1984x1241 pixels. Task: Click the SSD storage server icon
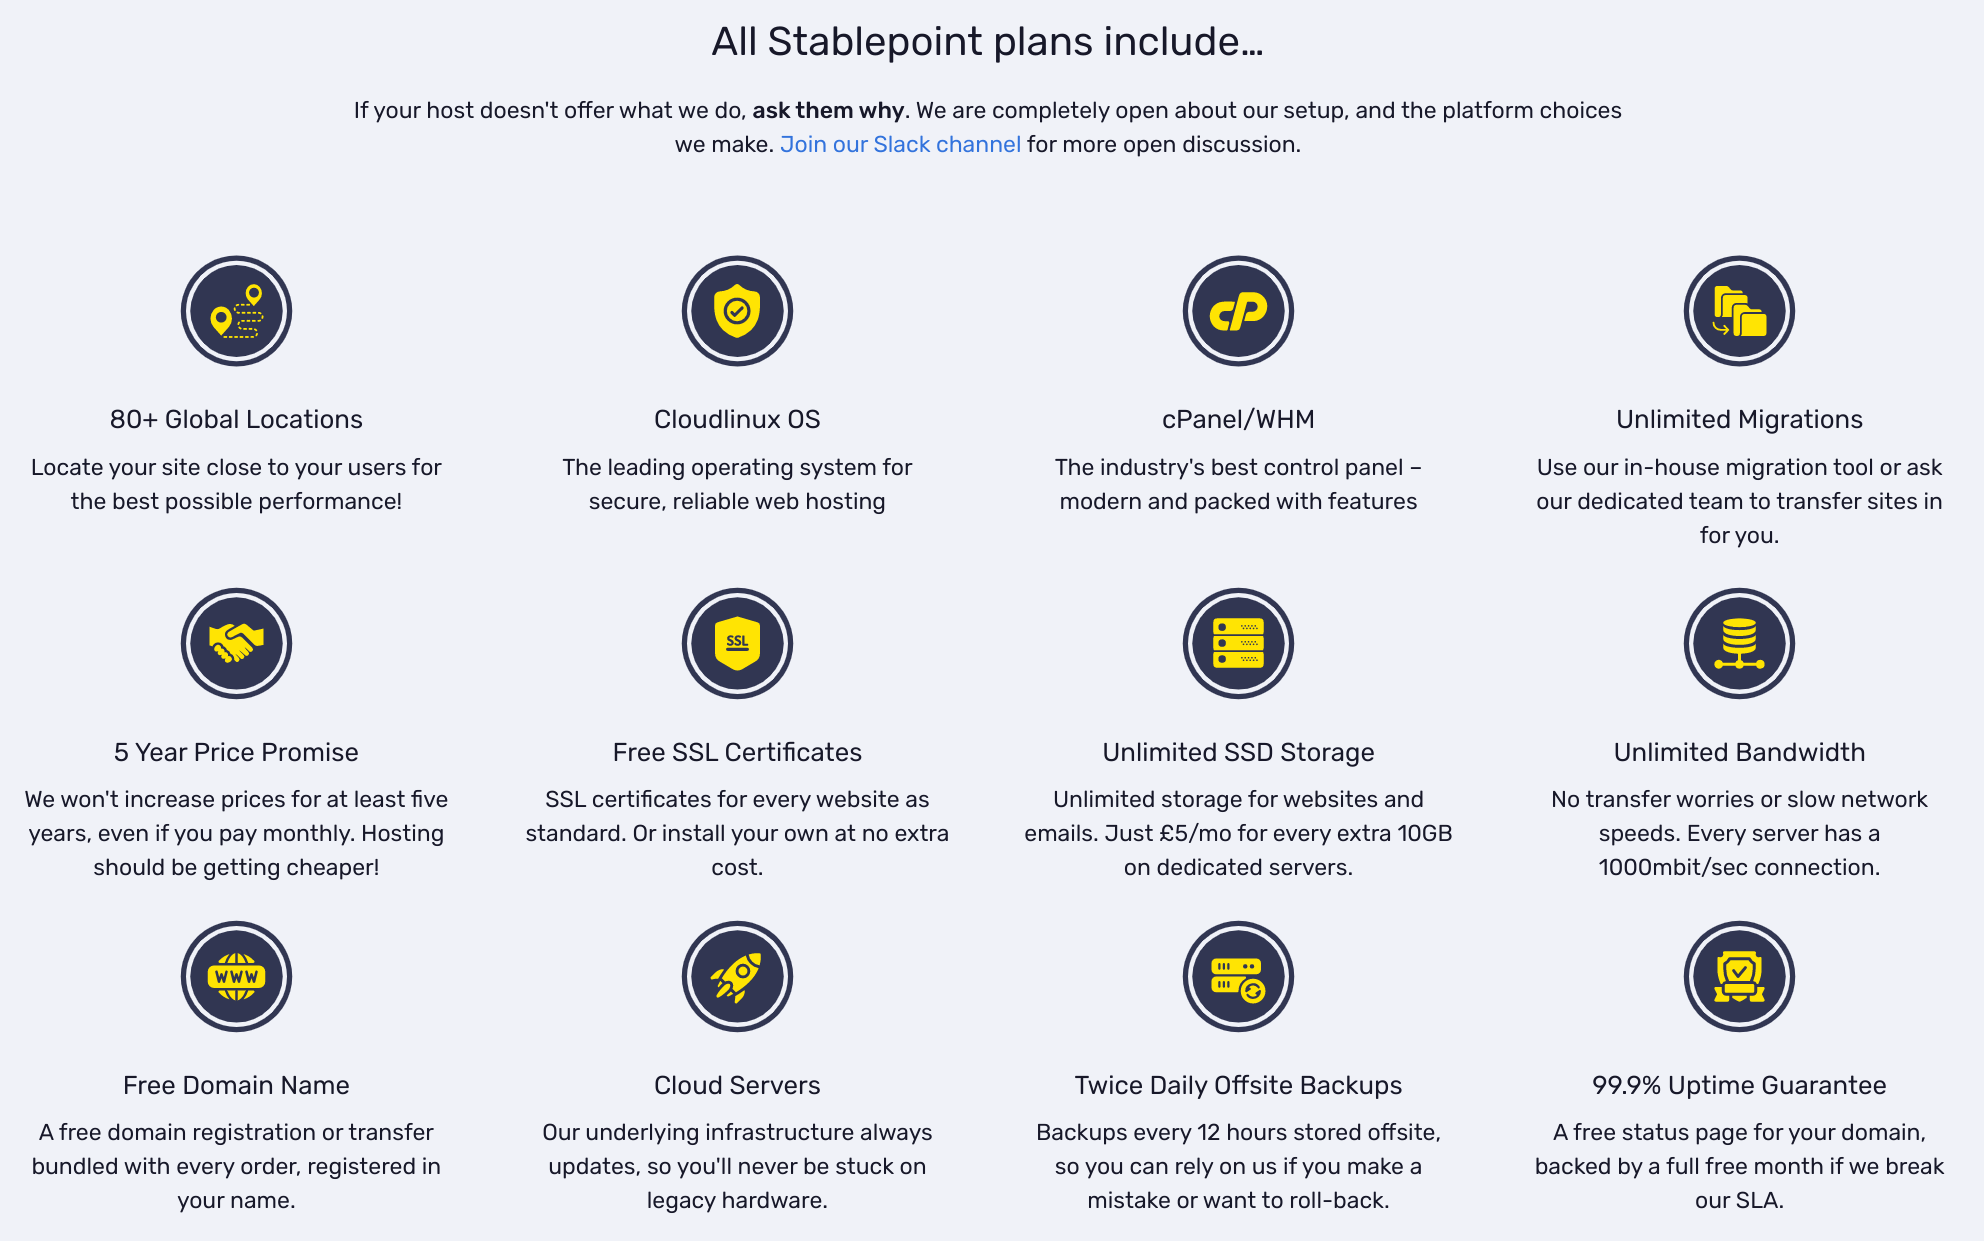coord(1238,643)
